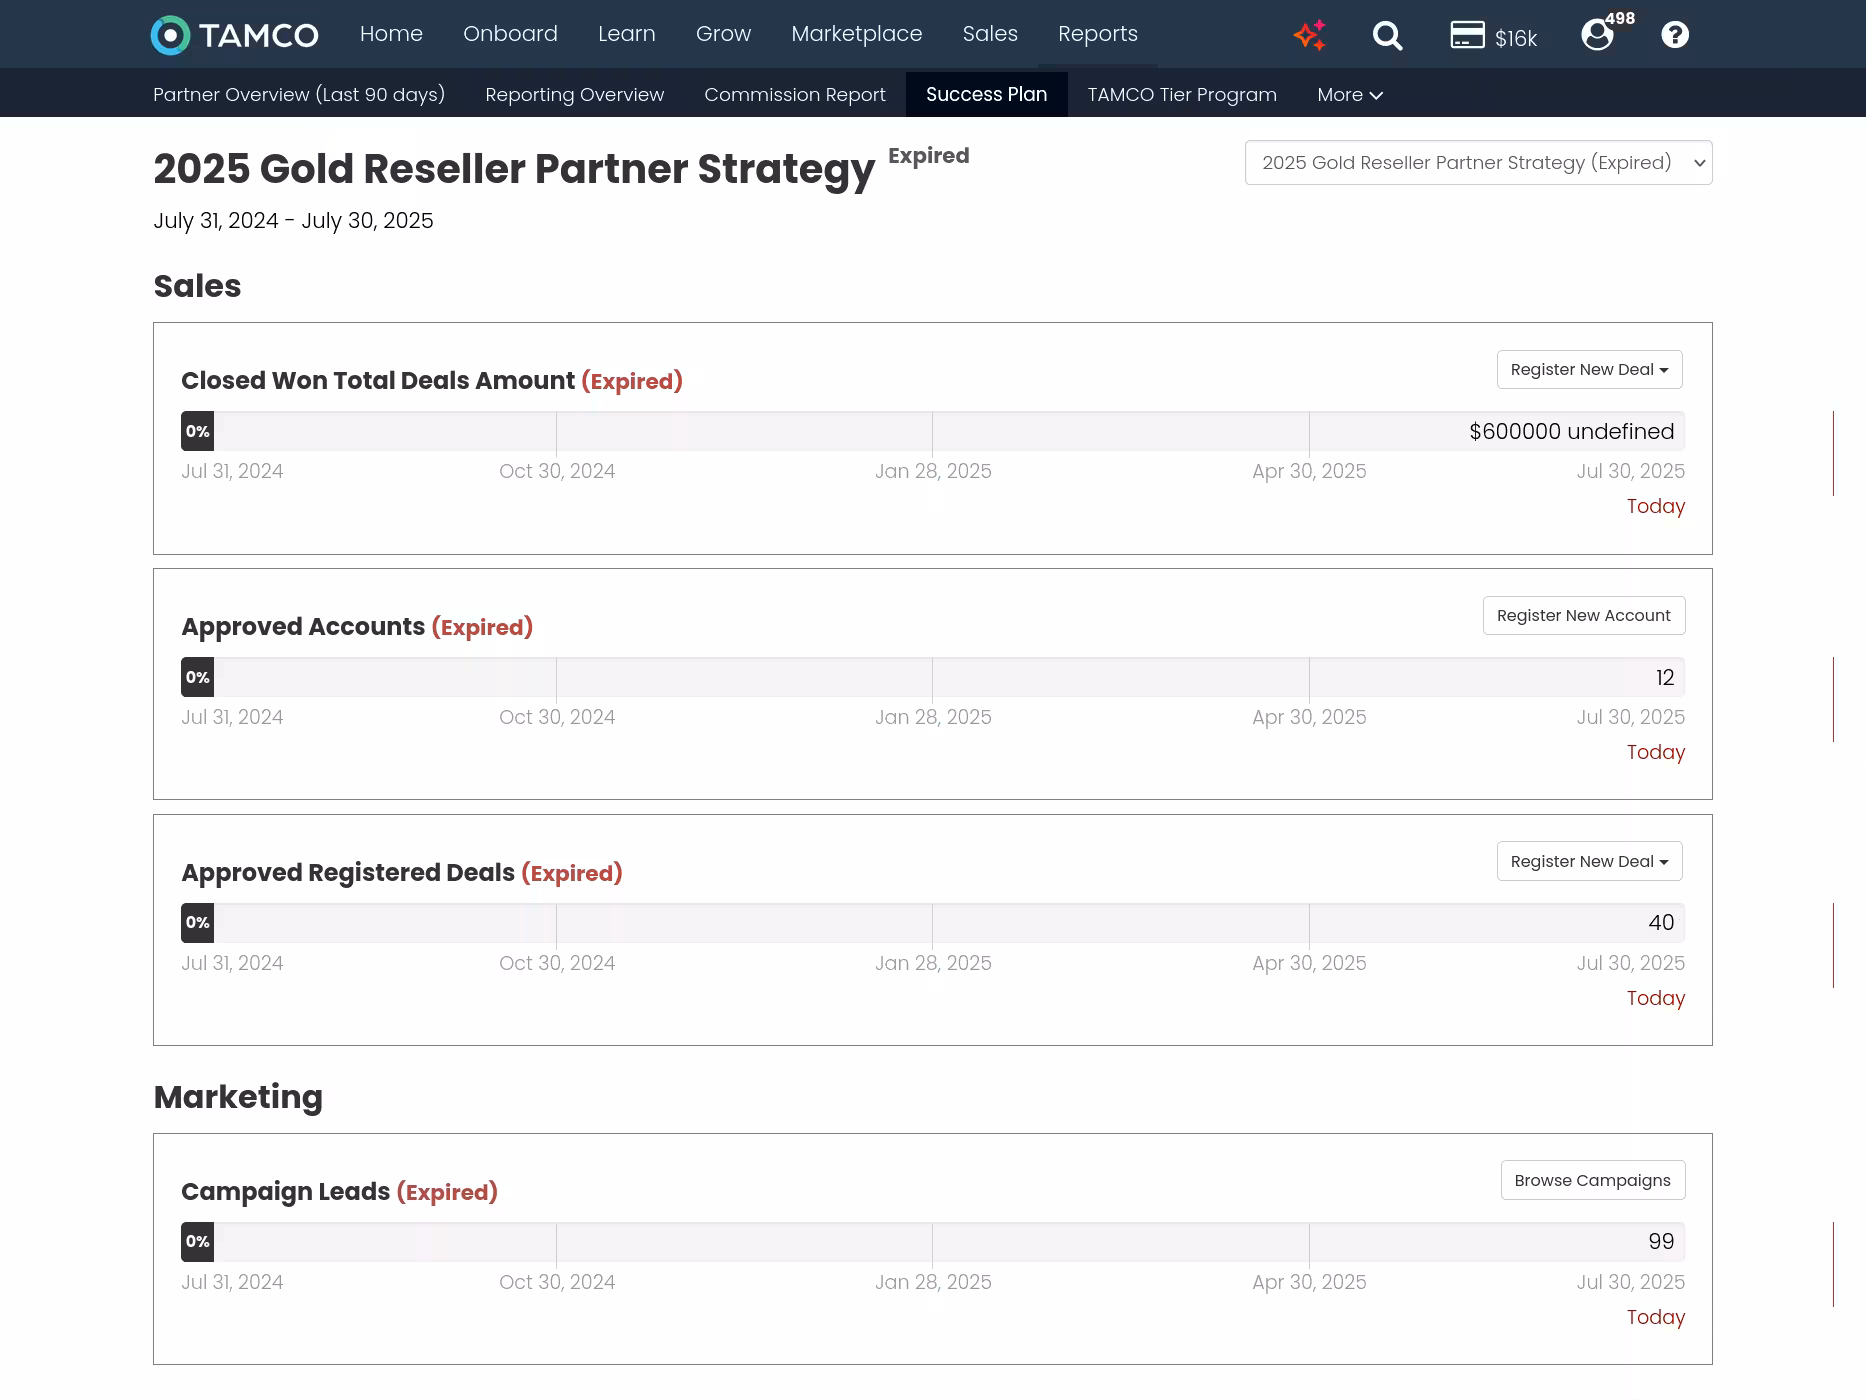Screen dimensions: 1866x1400
Task: Click Oct 30, 2024 label under Approved Accounts bar
Action: point(557,718)
